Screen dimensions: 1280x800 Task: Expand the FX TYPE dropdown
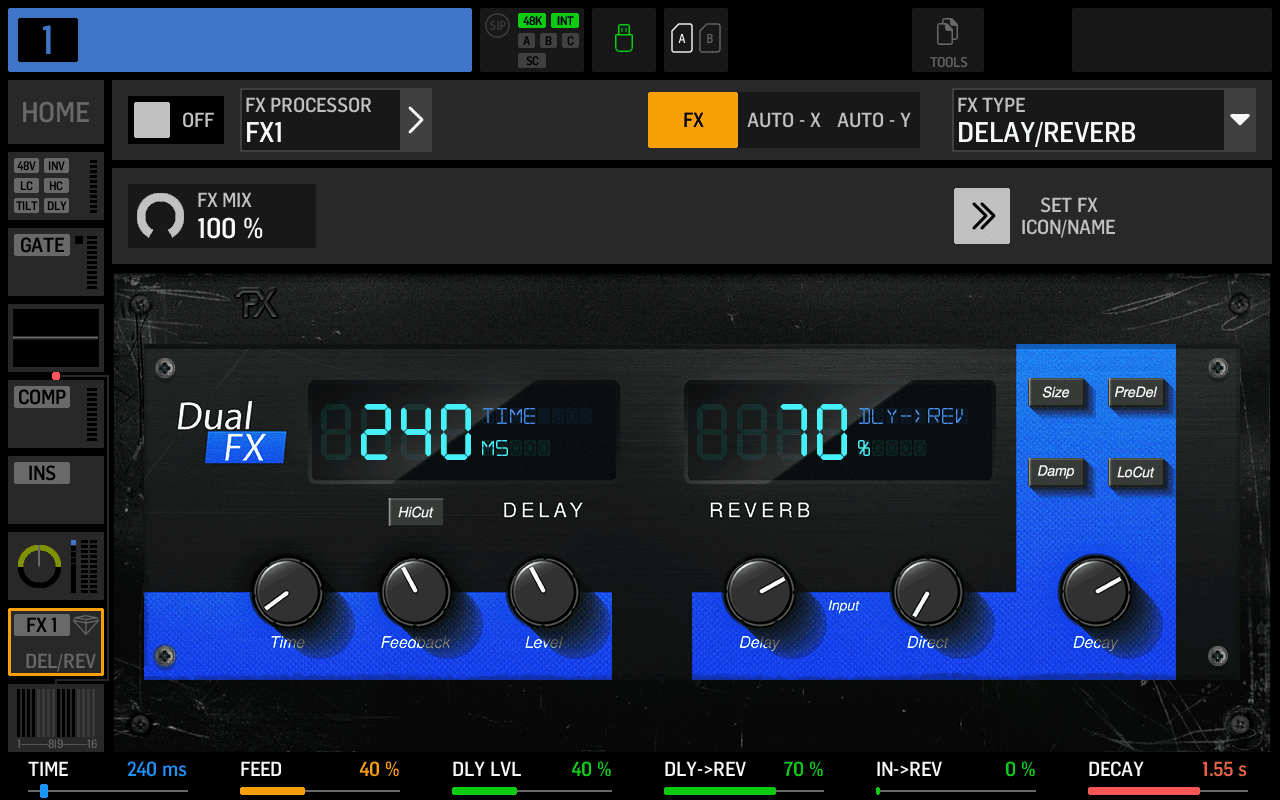point(1239,120)
